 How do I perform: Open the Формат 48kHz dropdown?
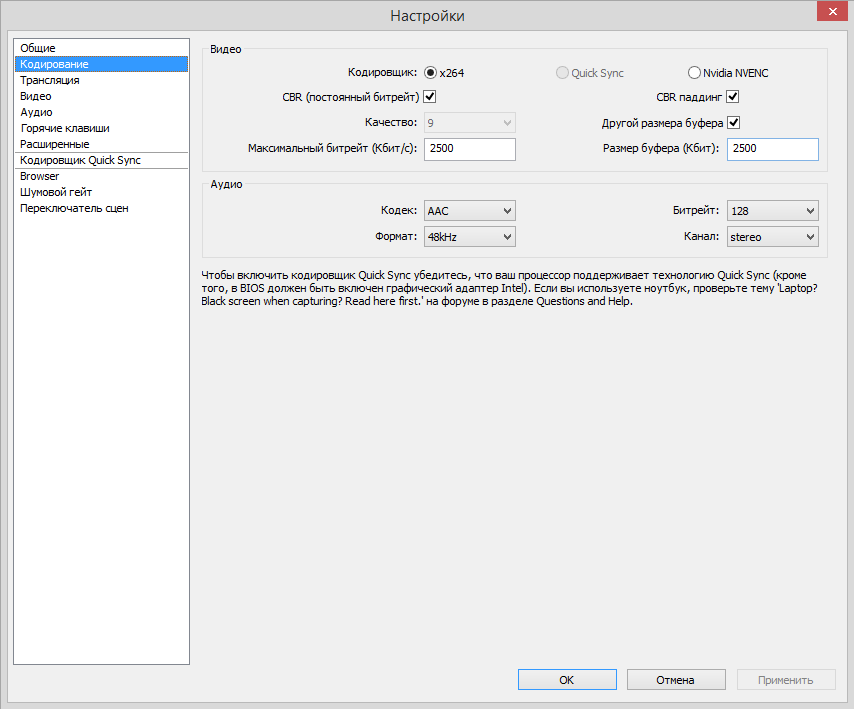(469, 237)
